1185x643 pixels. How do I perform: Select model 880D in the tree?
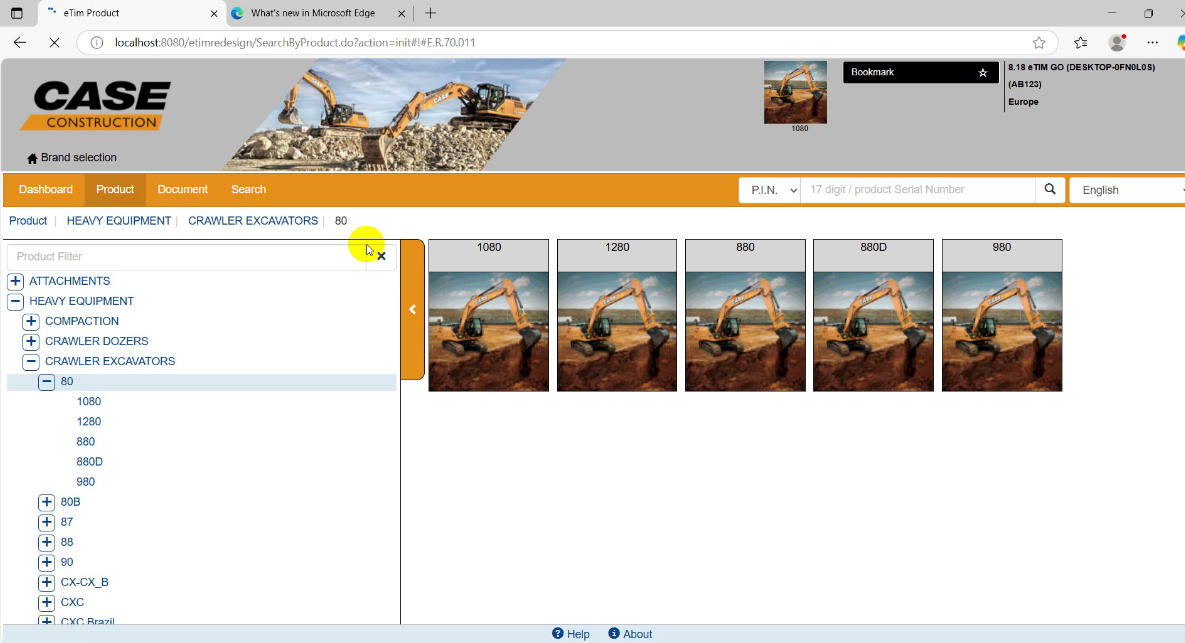pos(89,462)
